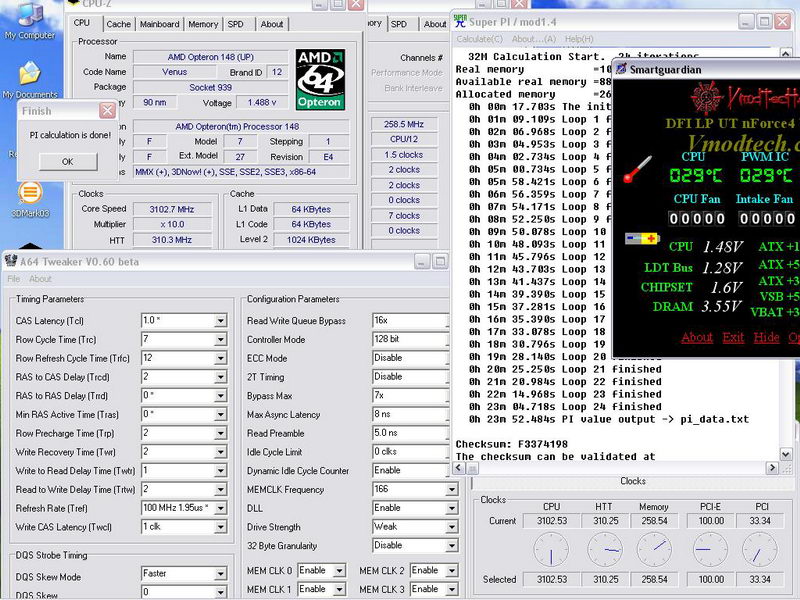This screenshot has height=600, width=800.
Task: Expand Row Precharge Time (Trp) dropdown
Action: click(220, 434)
